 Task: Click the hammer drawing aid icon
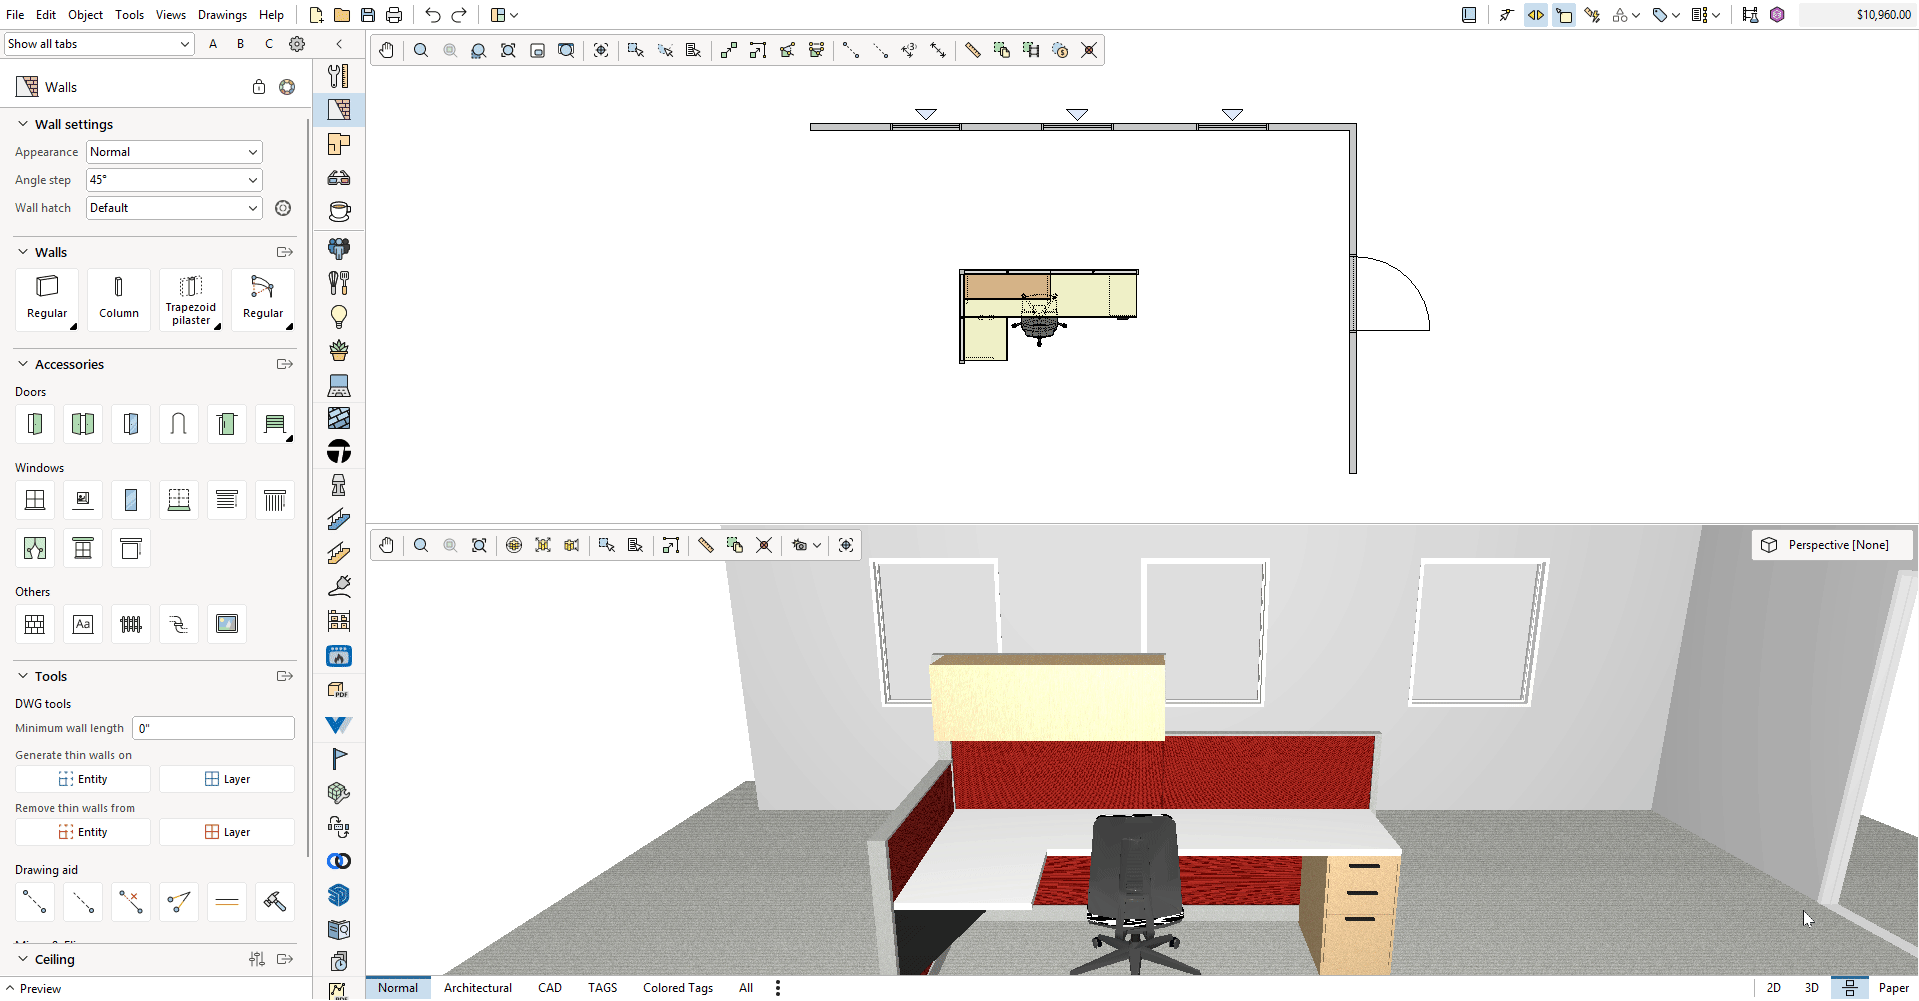pos(275,902)
